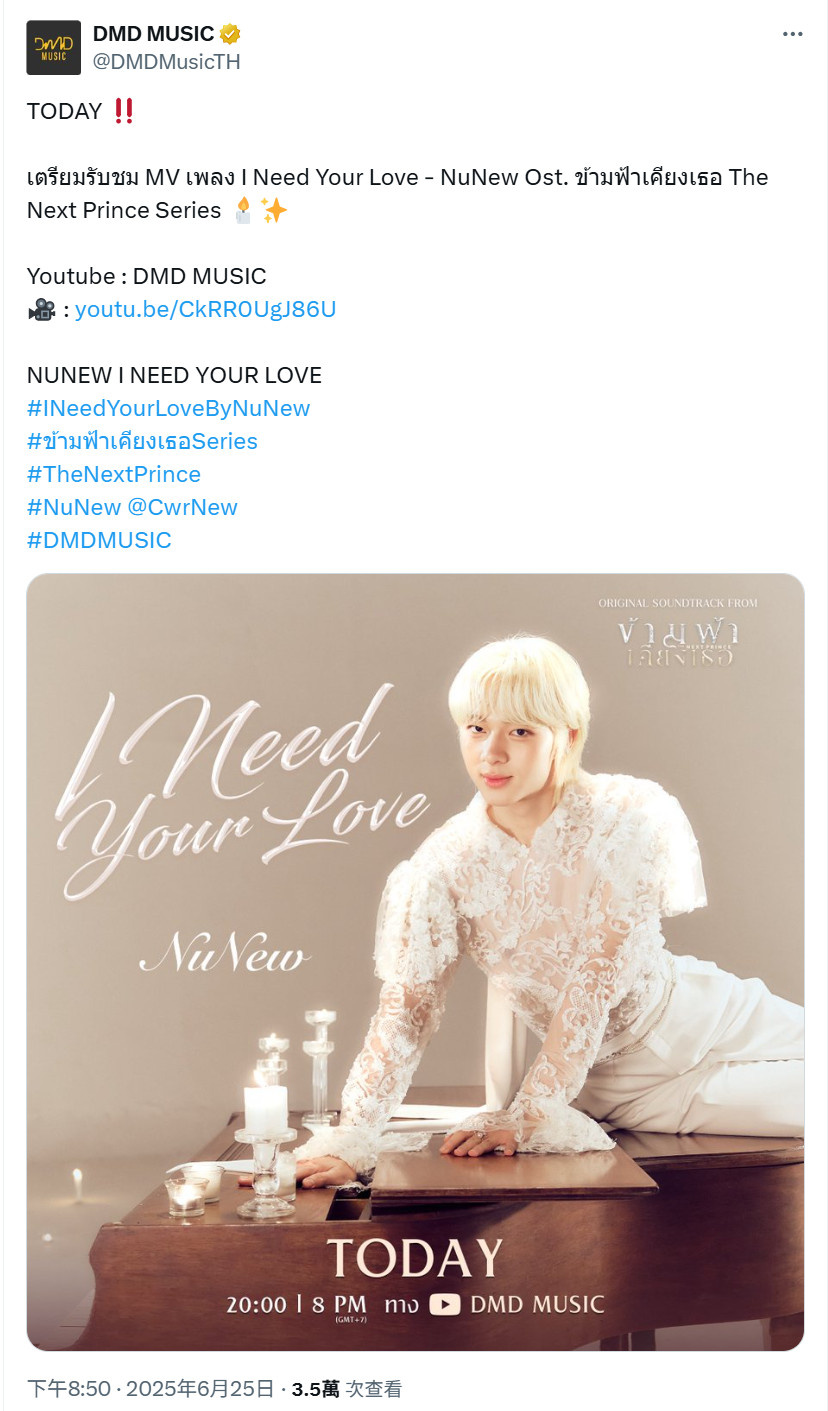Open the three-dot more options menu

coord(792,34)
